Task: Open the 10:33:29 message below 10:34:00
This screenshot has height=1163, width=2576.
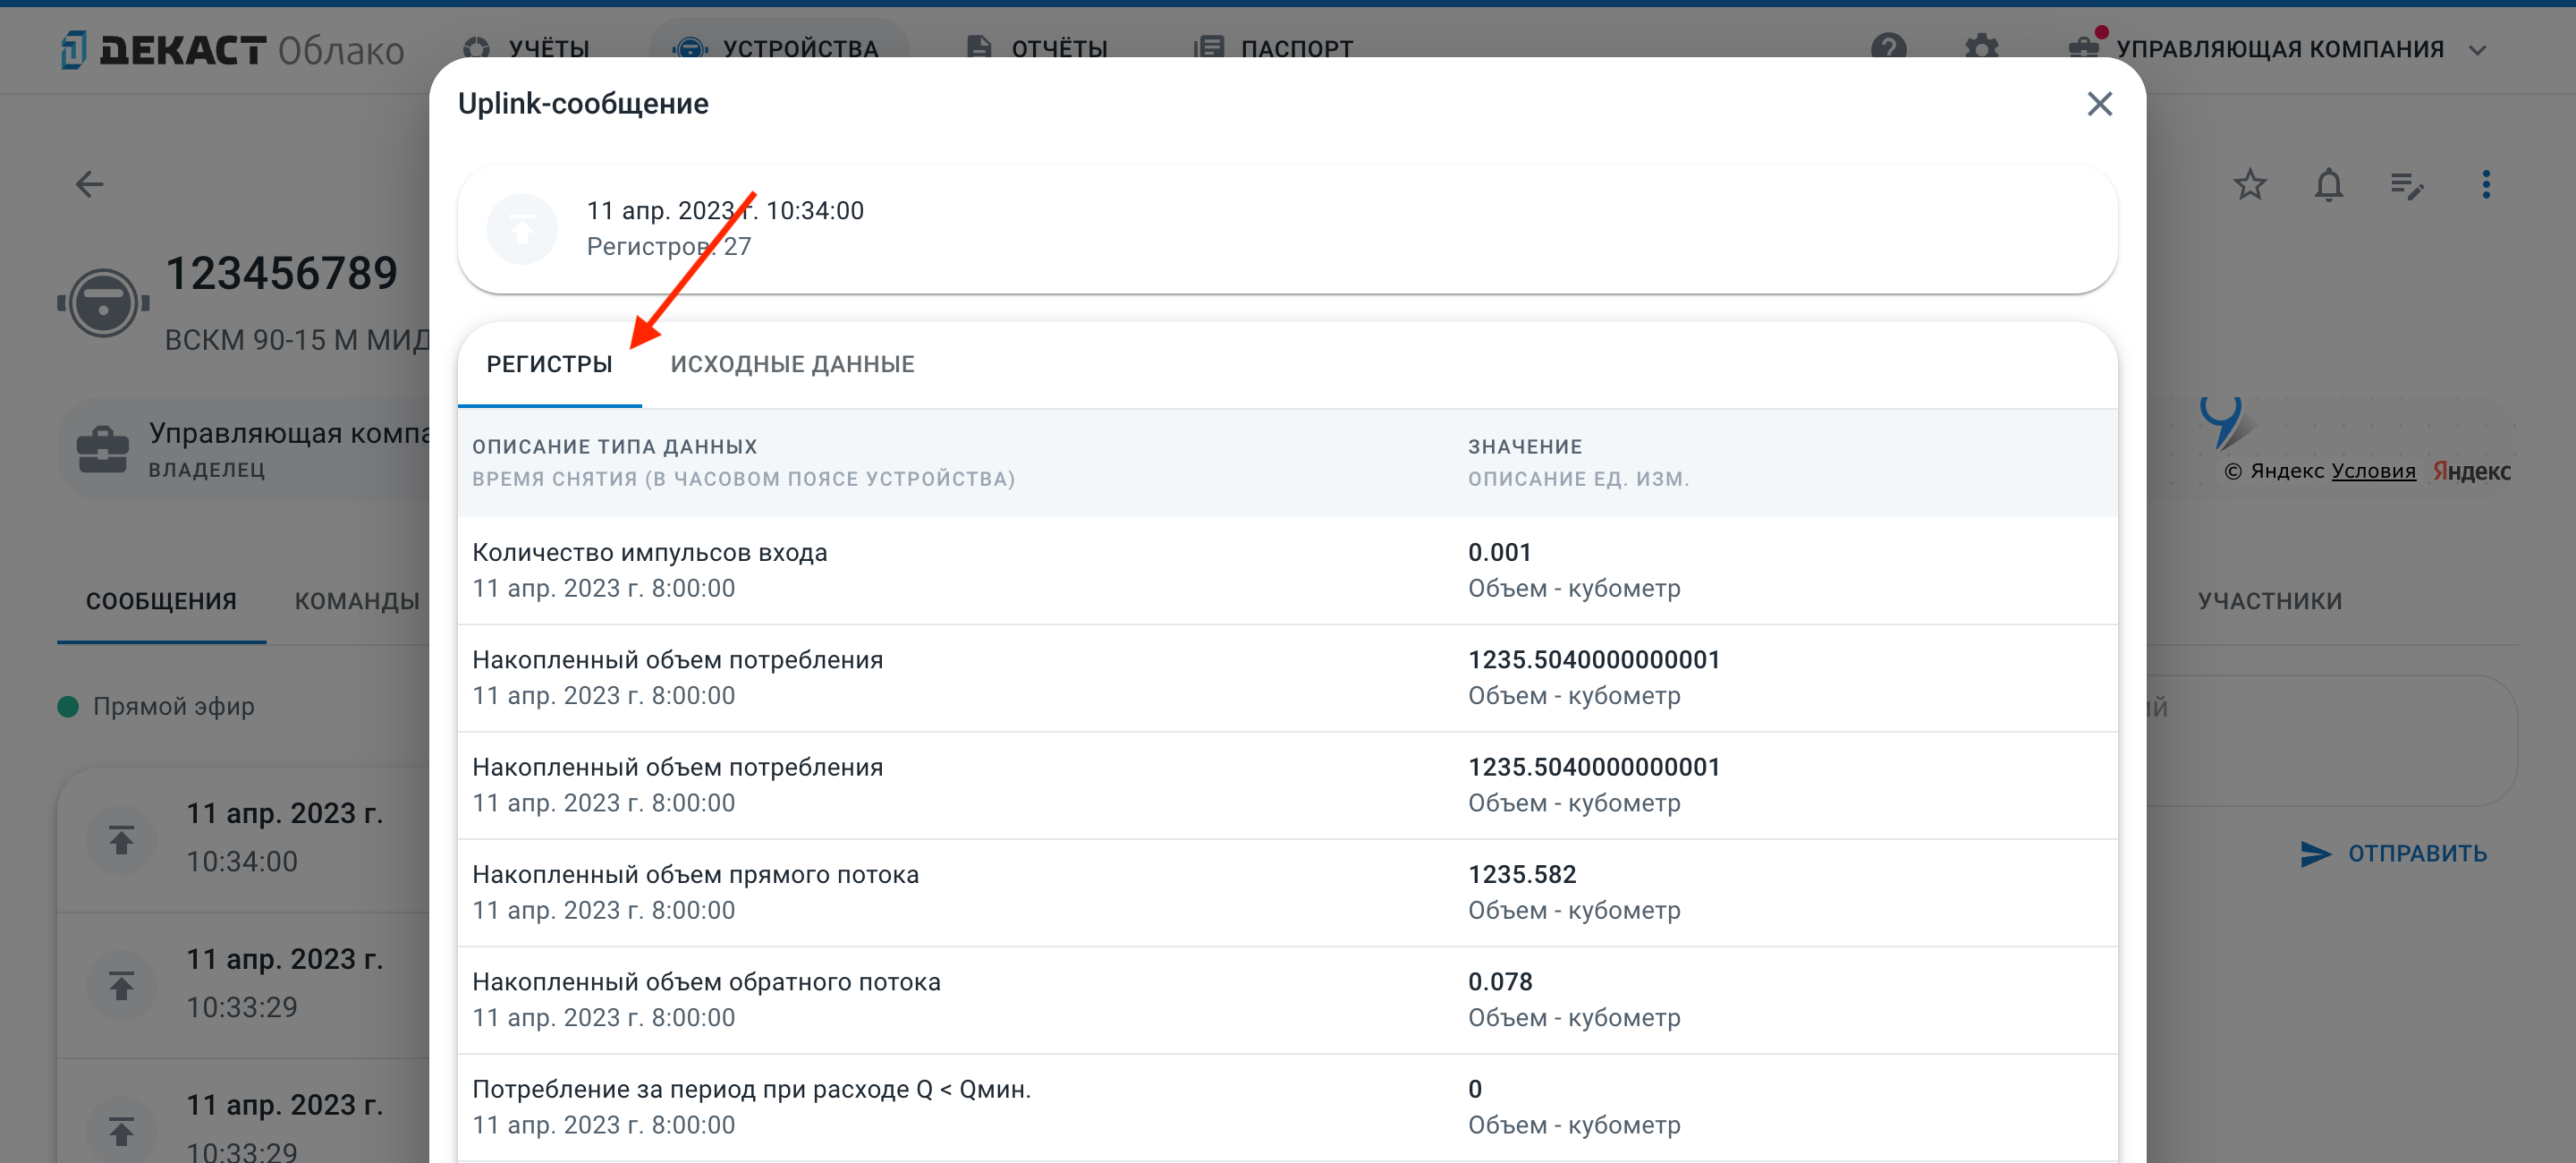Action: [244, 984]
